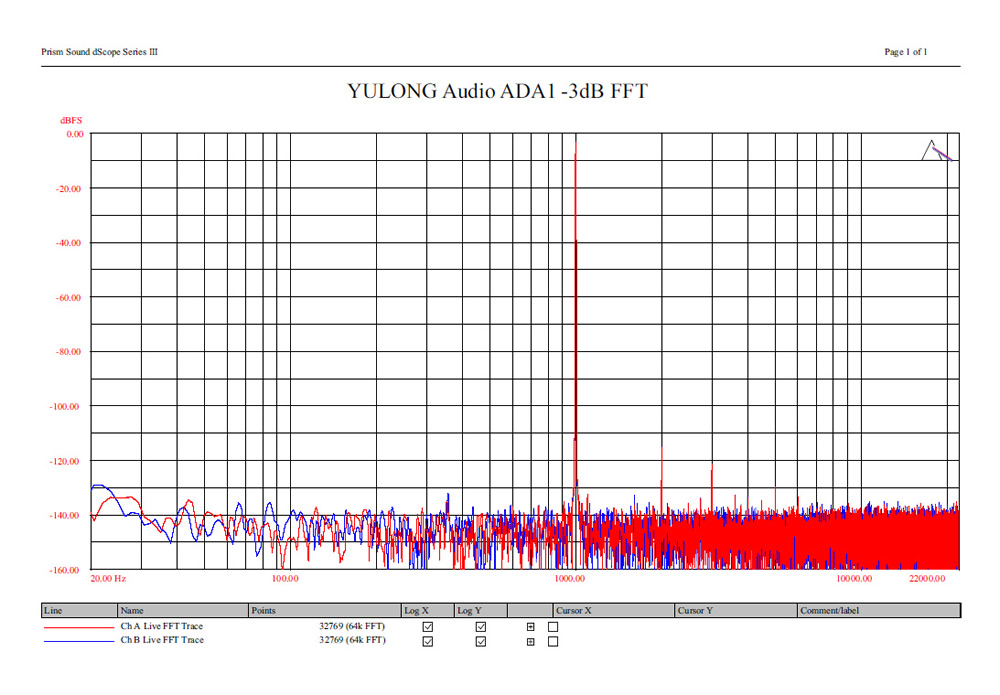Click the '-80.00' Y-axis label
The width and height of the screenshot is (1000, 695).
69,352
